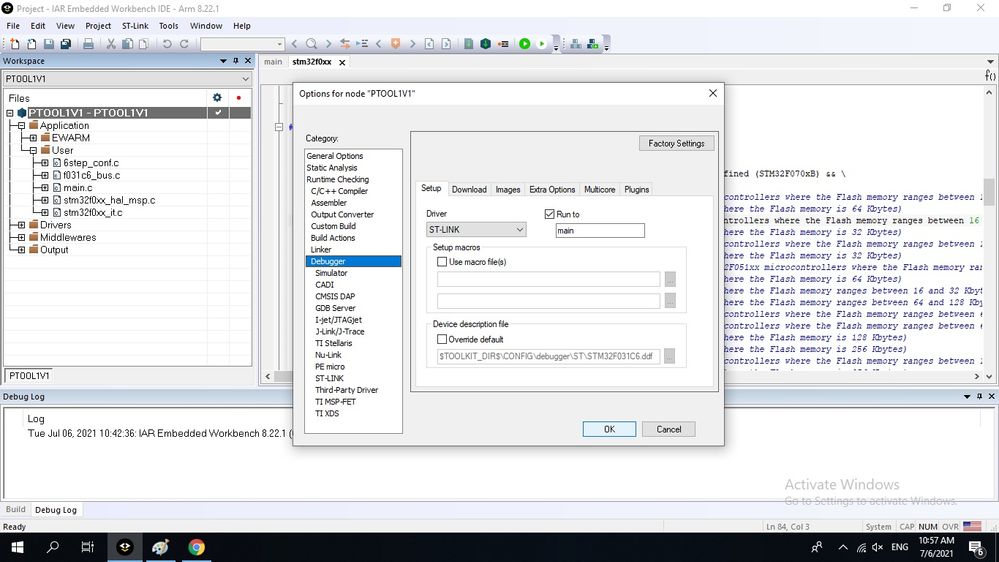Image resolution: width=999 pixels, height=562 pixels.
Task: Click the green Download and Debug icon
Action: (524, 44)
